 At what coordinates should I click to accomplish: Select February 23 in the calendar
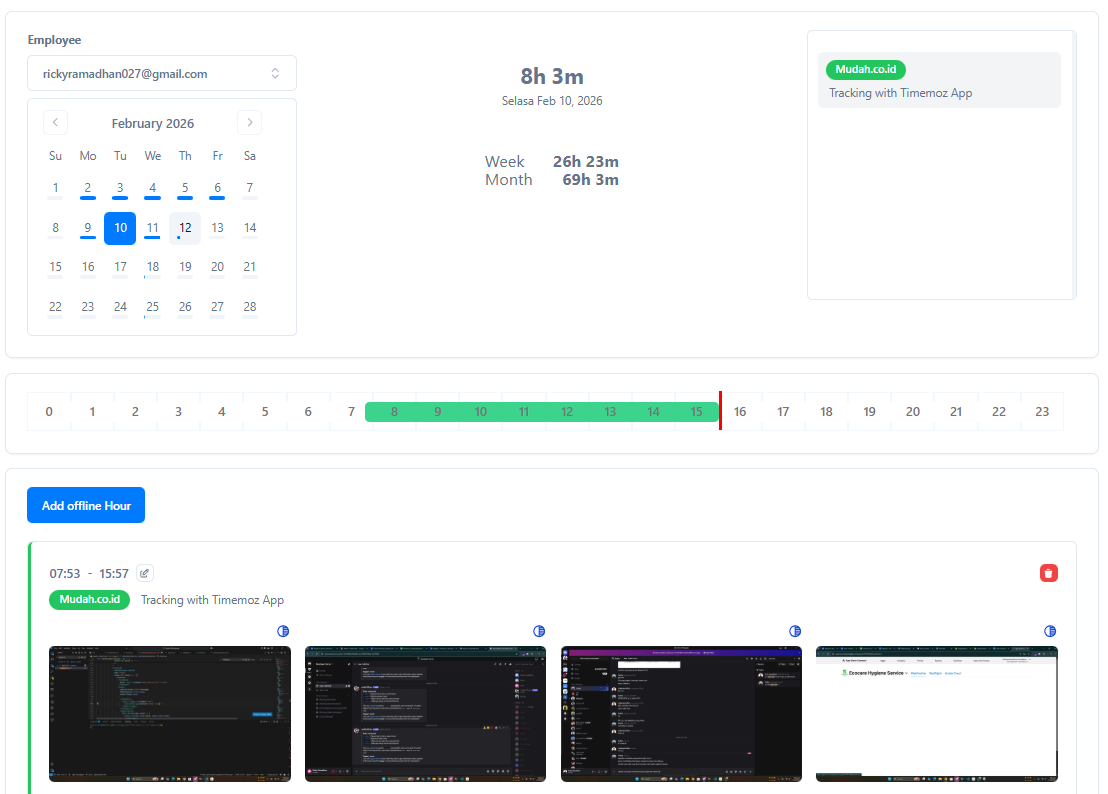tap(88, 307)
